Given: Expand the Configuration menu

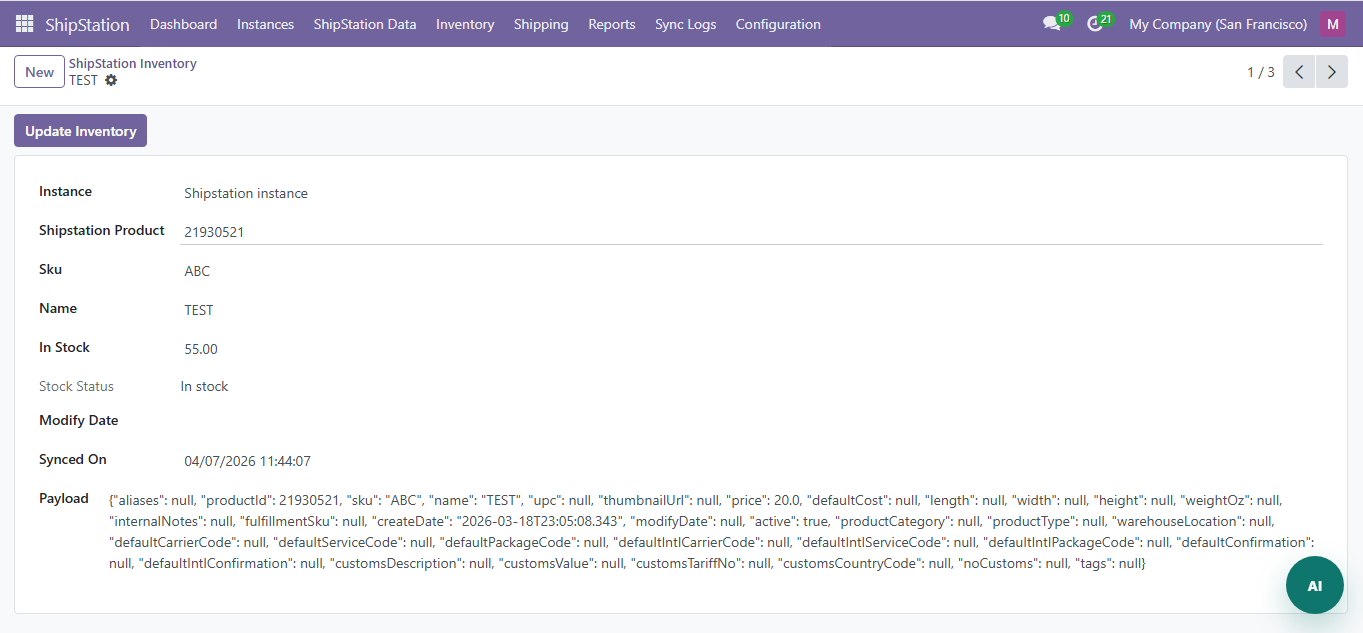Looking at the screenshot, I should coord(778,24).
